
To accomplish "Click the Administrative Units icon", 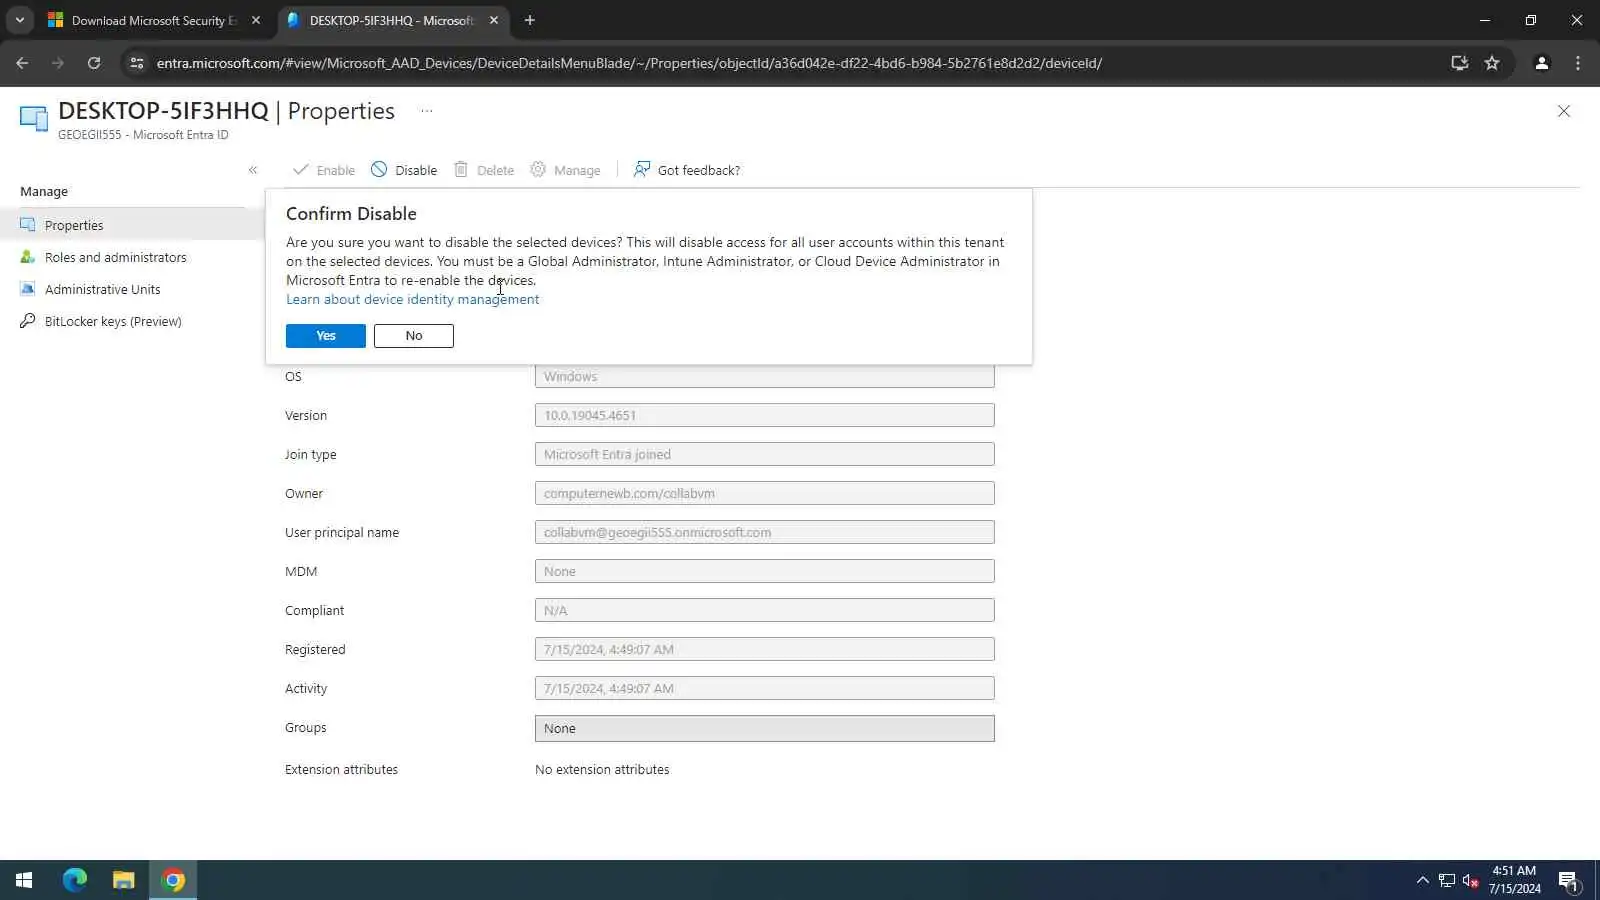I will (x=28, y=289).
